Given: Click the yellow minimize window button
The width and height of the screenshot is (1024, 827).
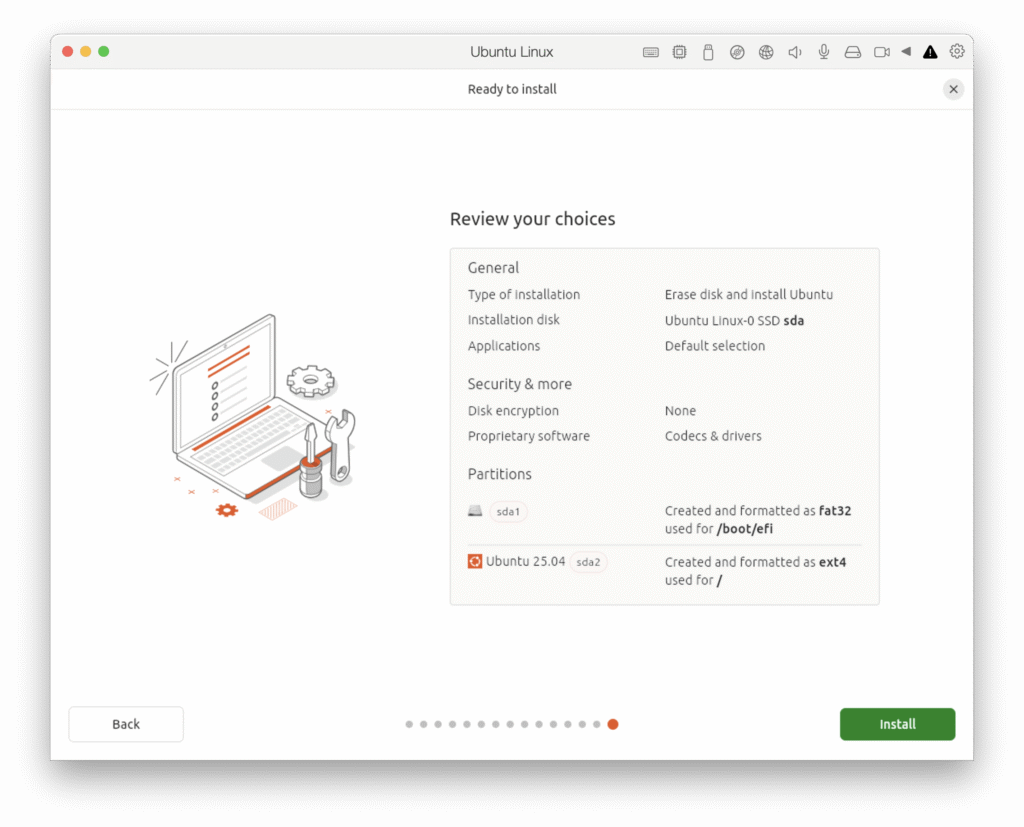Looking at the screenshot, I should (x=86, y=52).
